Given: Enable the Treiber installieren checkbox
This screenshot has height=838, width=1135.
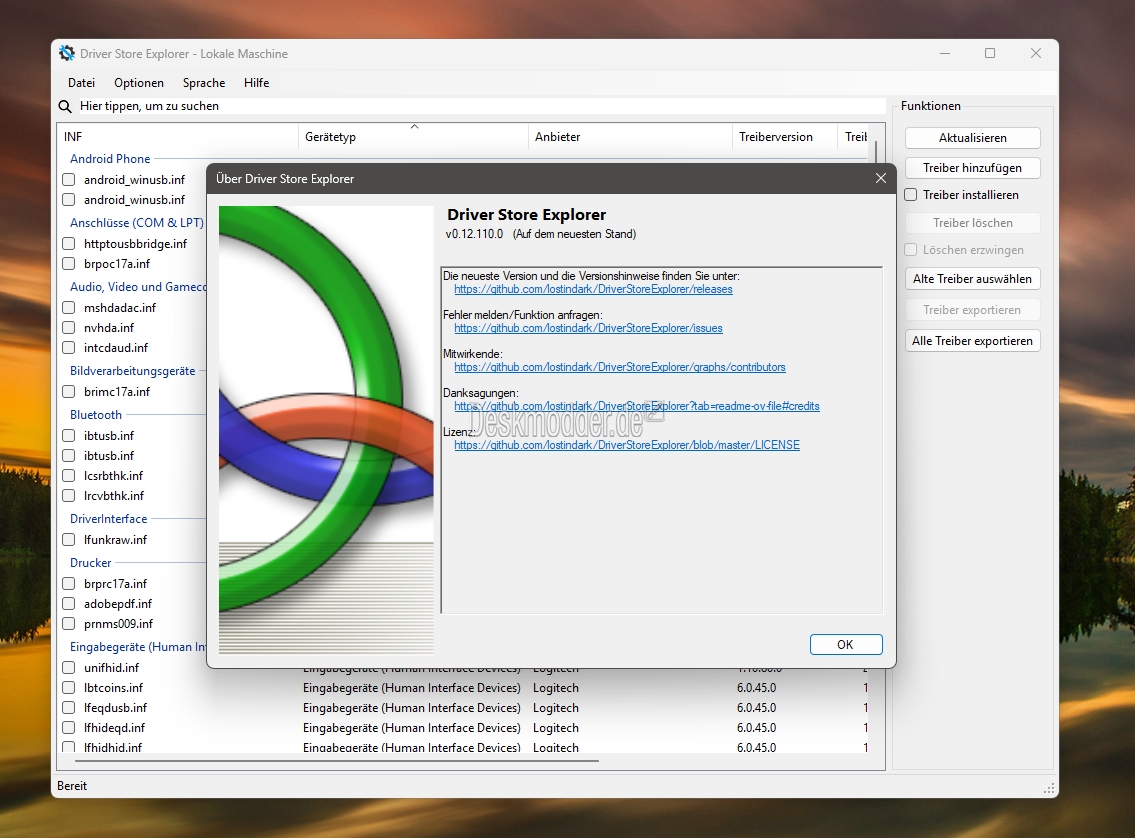Looking at the screenshot, I should [911, 195].
